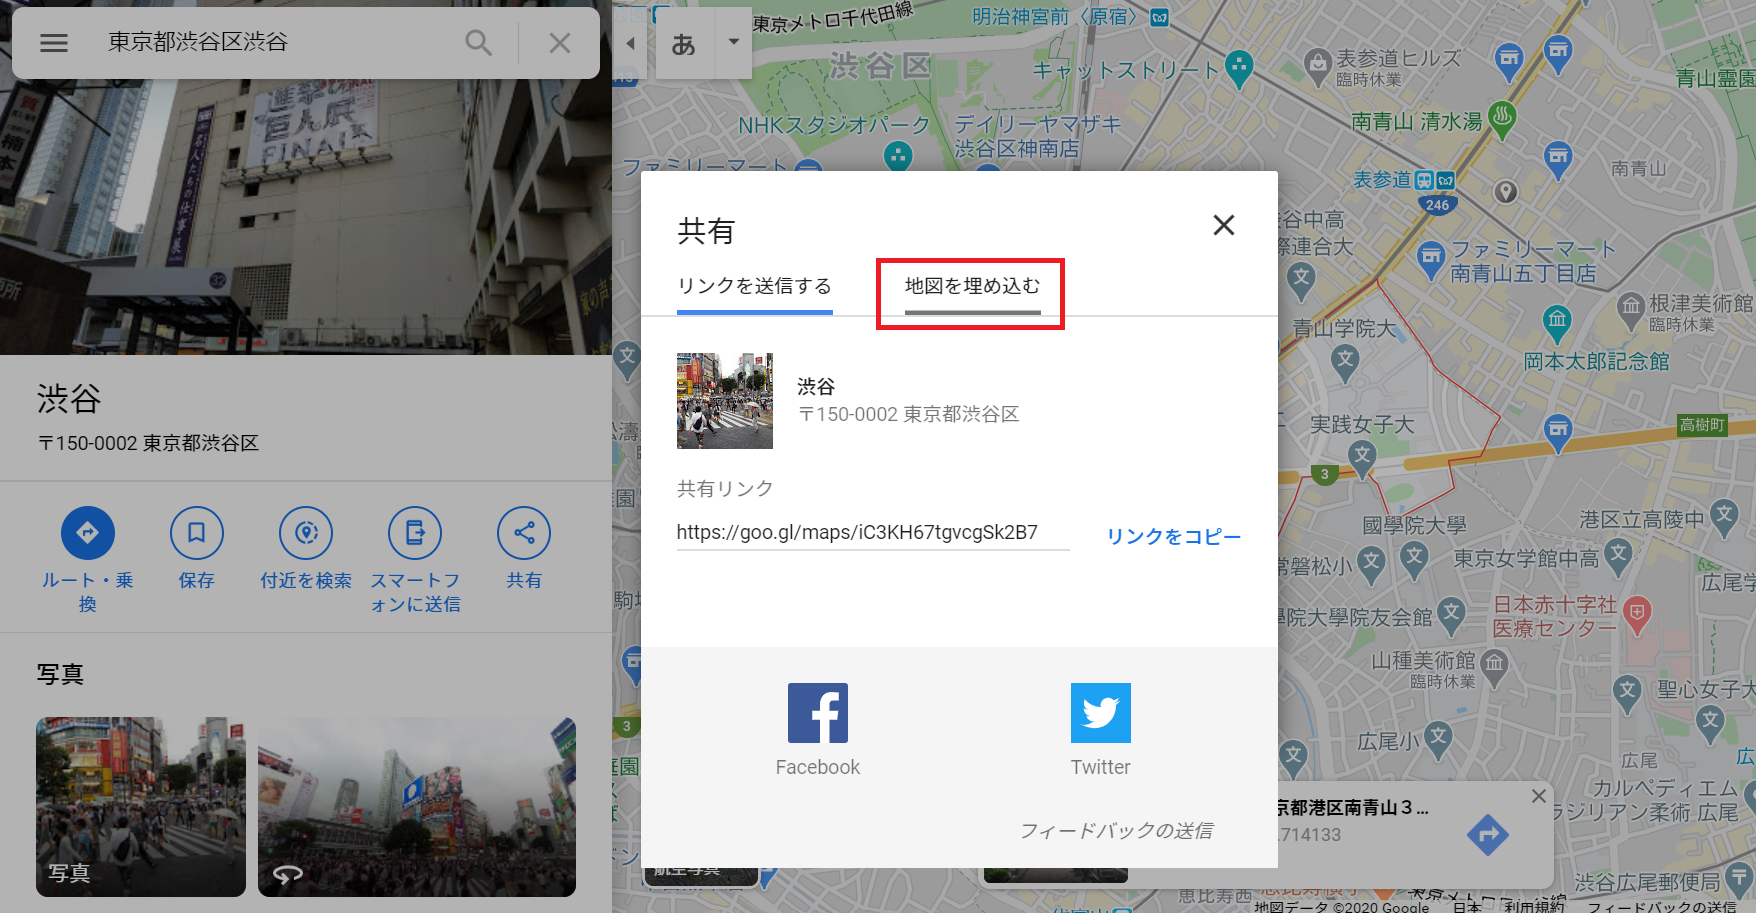The height and width of the screenshot is (913, 1756).
Task: Collapse the left side panel with the arrow
Action: pyautogui.click(x=630, y=43)
